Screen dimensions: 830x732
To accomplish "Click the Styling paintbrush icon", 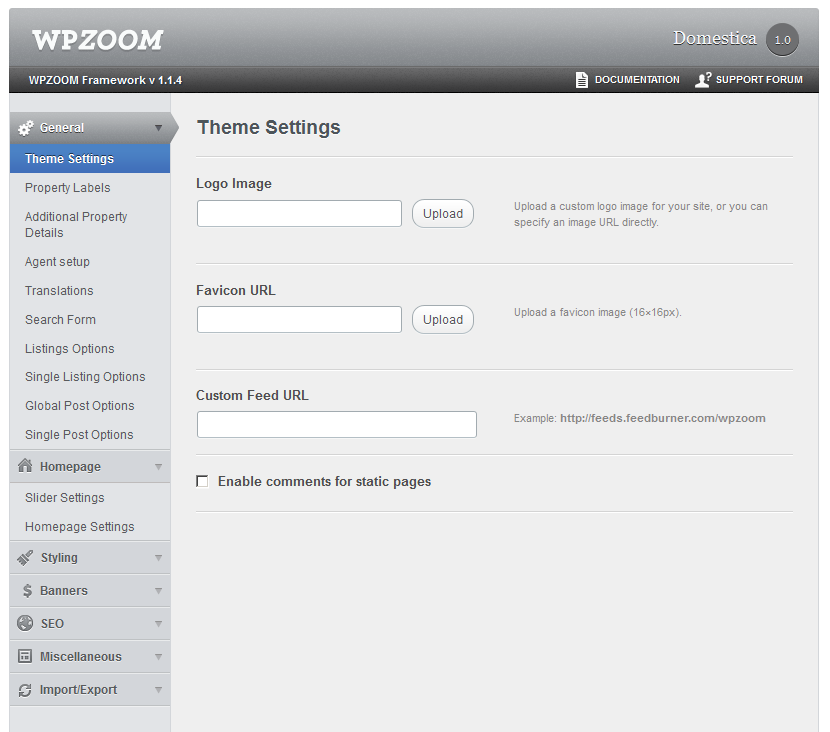I will click(25, 557).
